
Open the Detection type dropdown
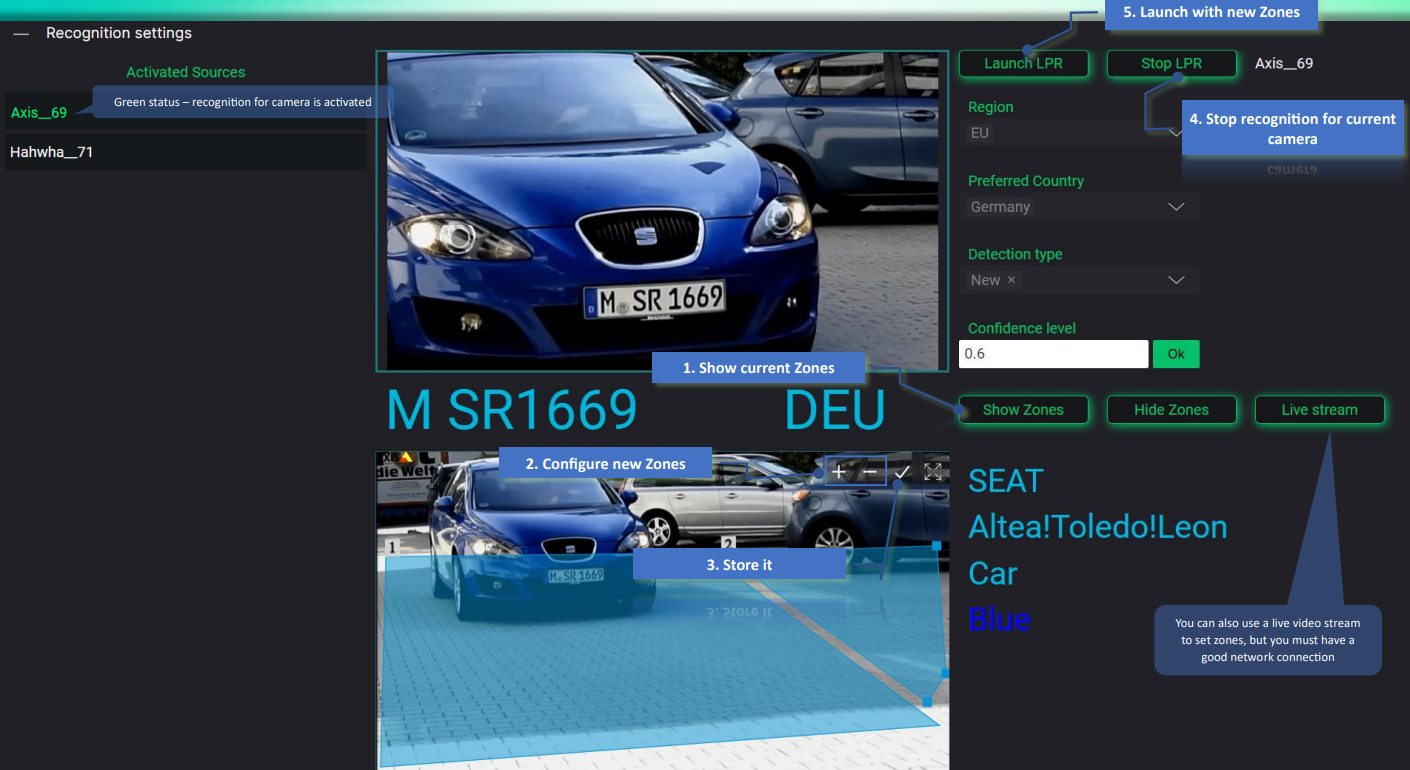1079,280
